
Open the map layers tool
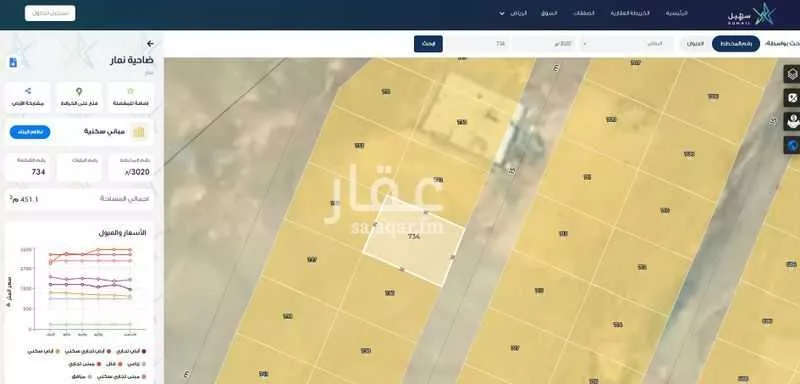[x=792, y=73]
